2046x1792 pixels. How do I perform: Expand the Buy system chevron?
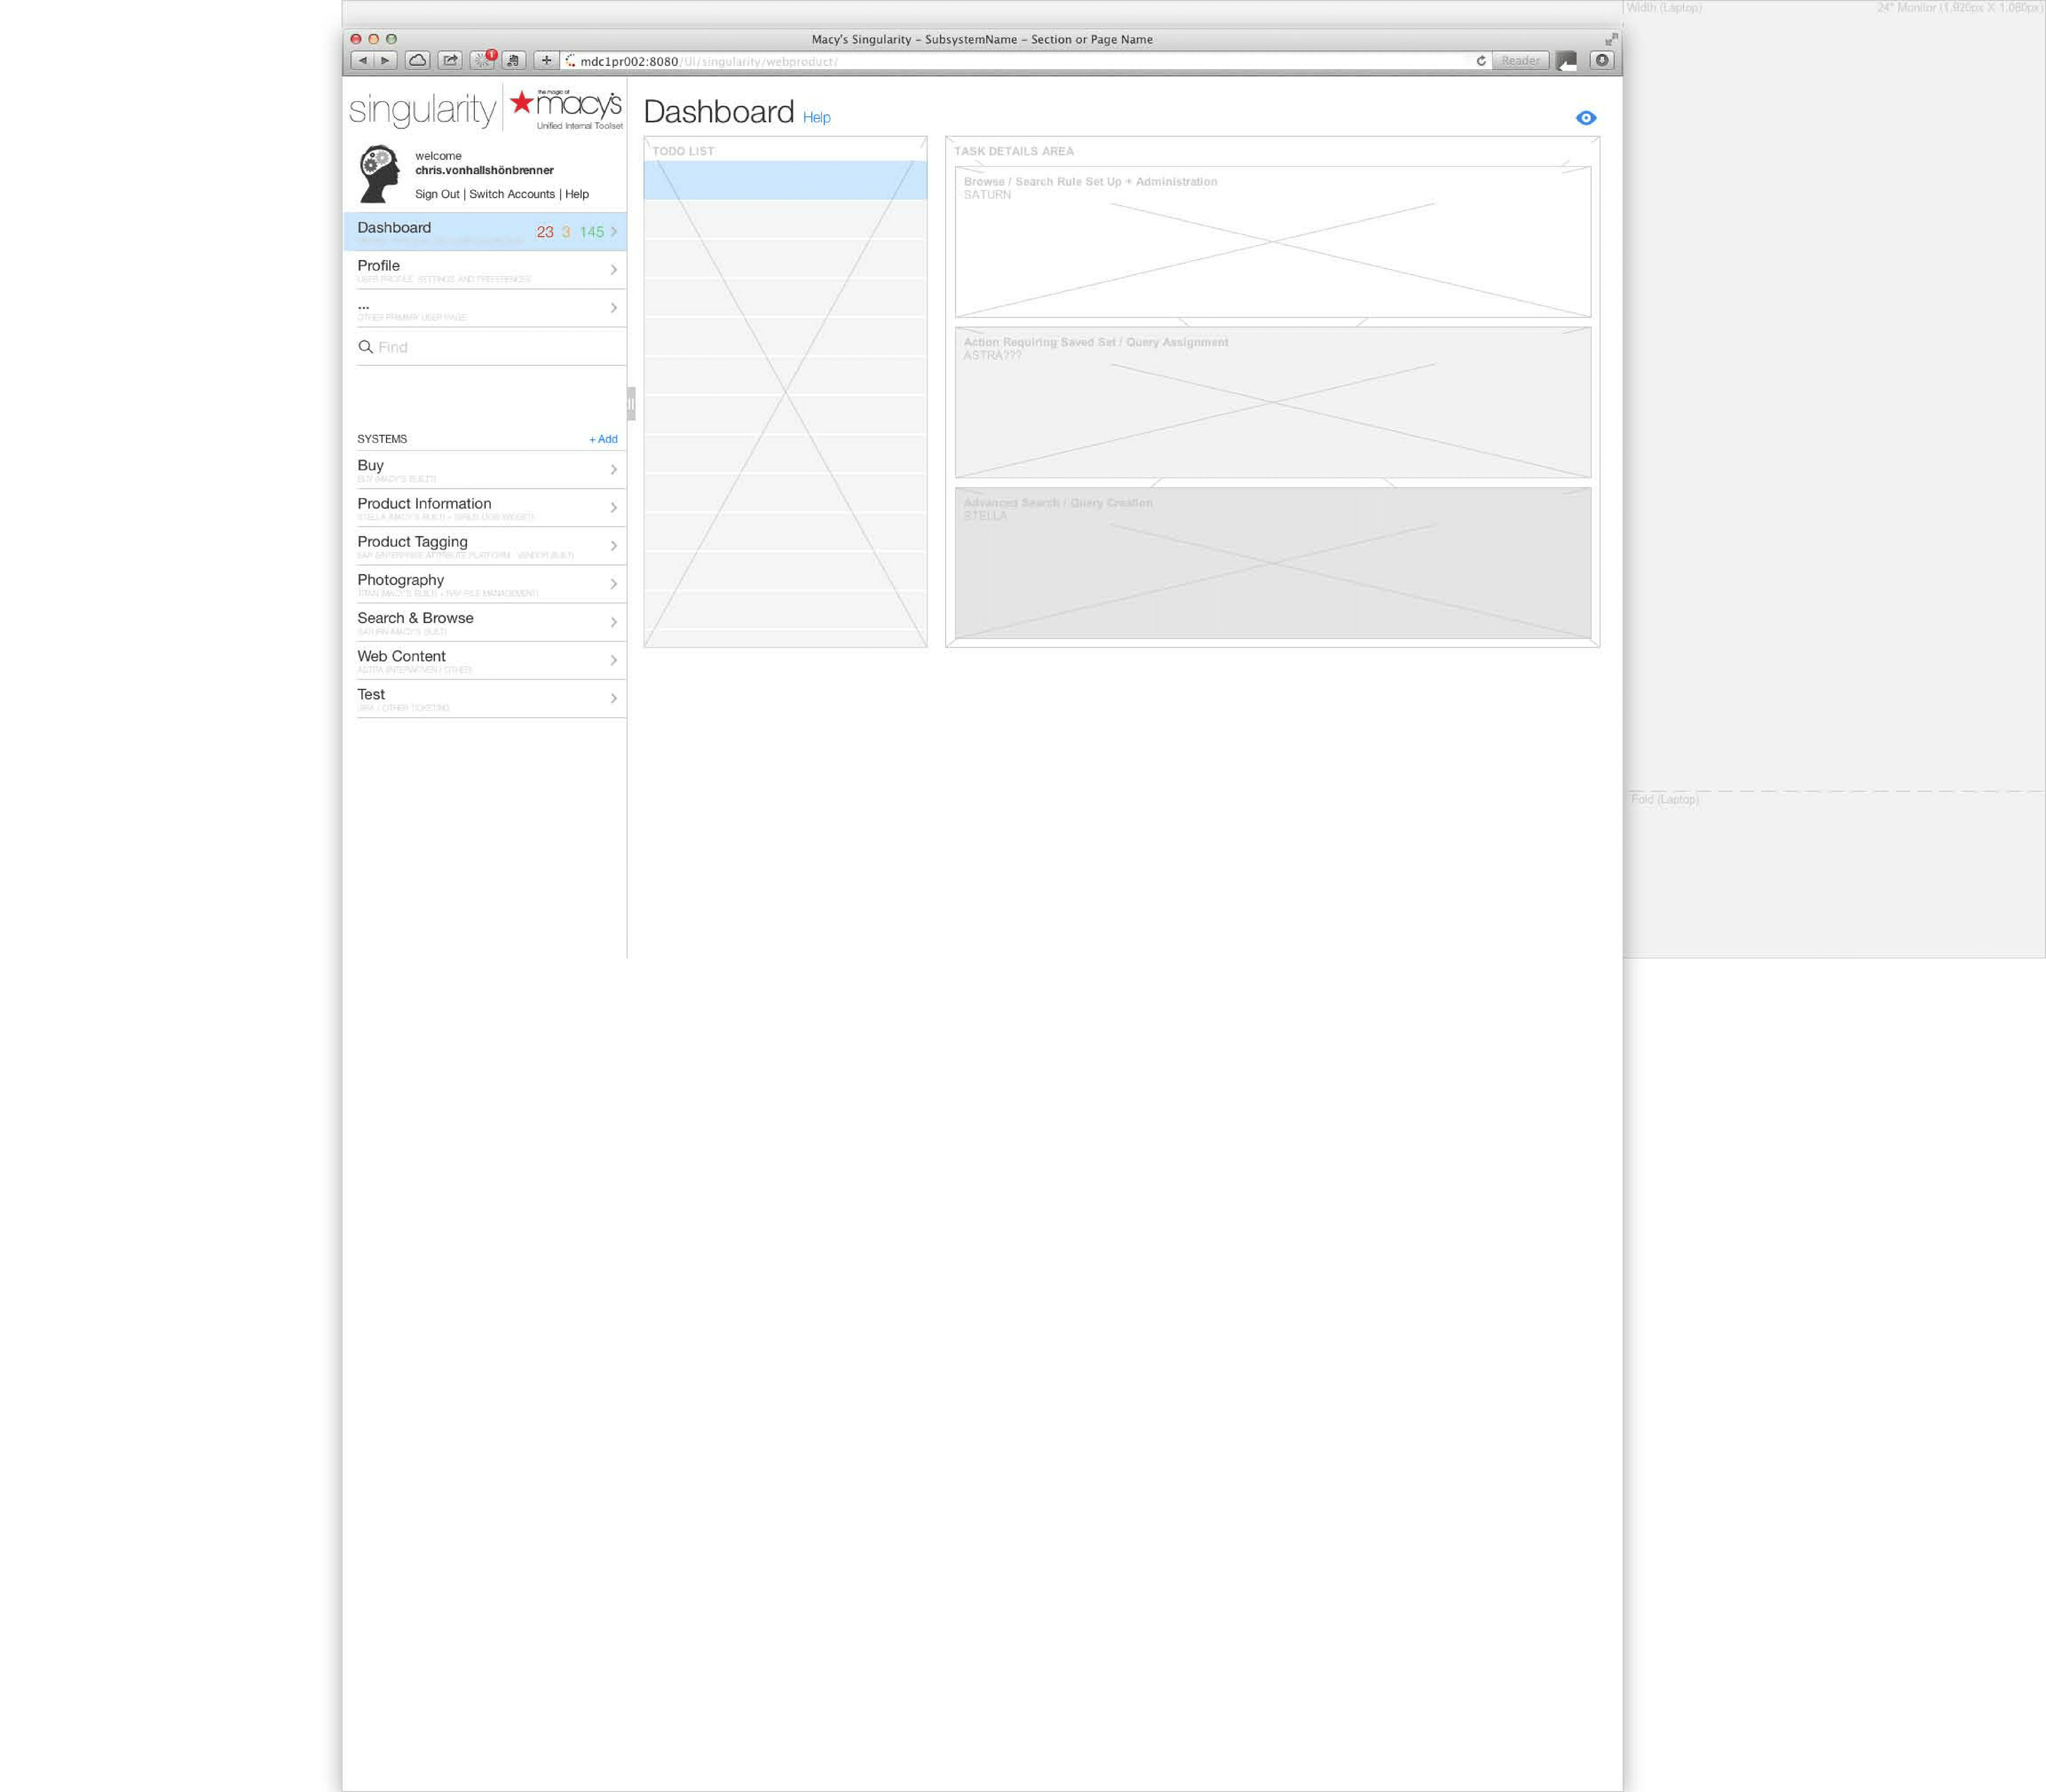(x=613, y=470)
